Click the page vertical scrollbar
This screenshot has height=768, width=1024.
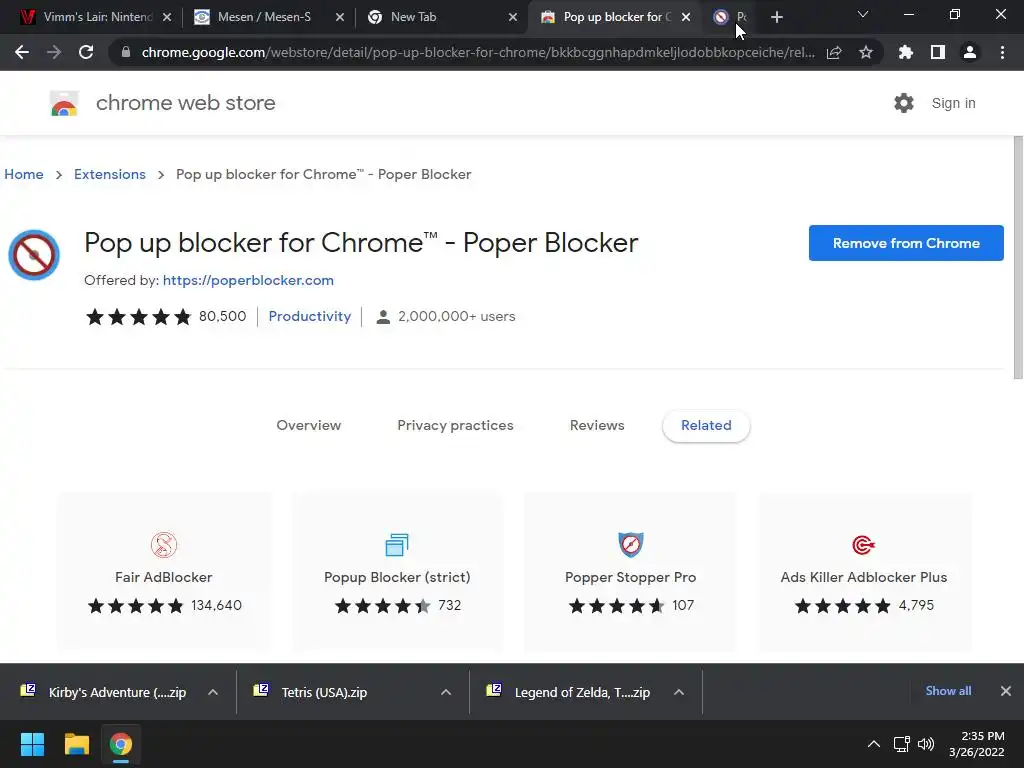[1017, 257]
